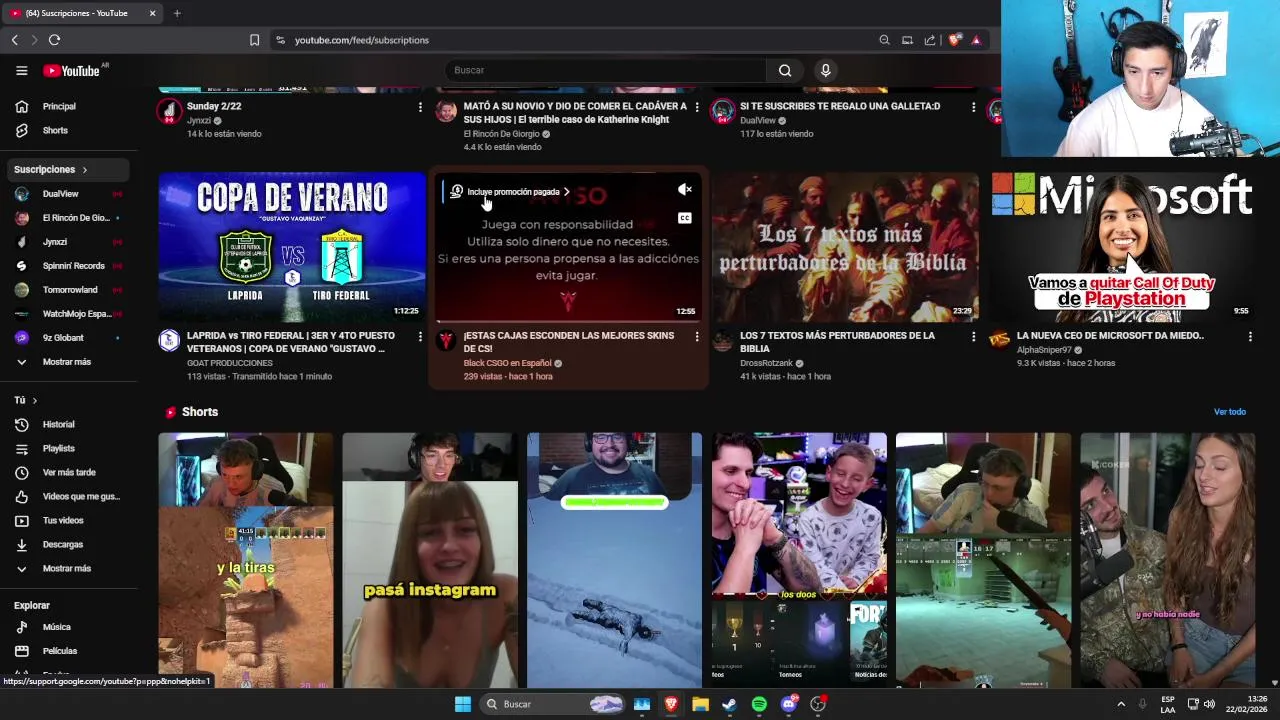Open a new browser tab
Viewport: 1280px width, 720px height.
pyautogui.click(x=177, y=13)
